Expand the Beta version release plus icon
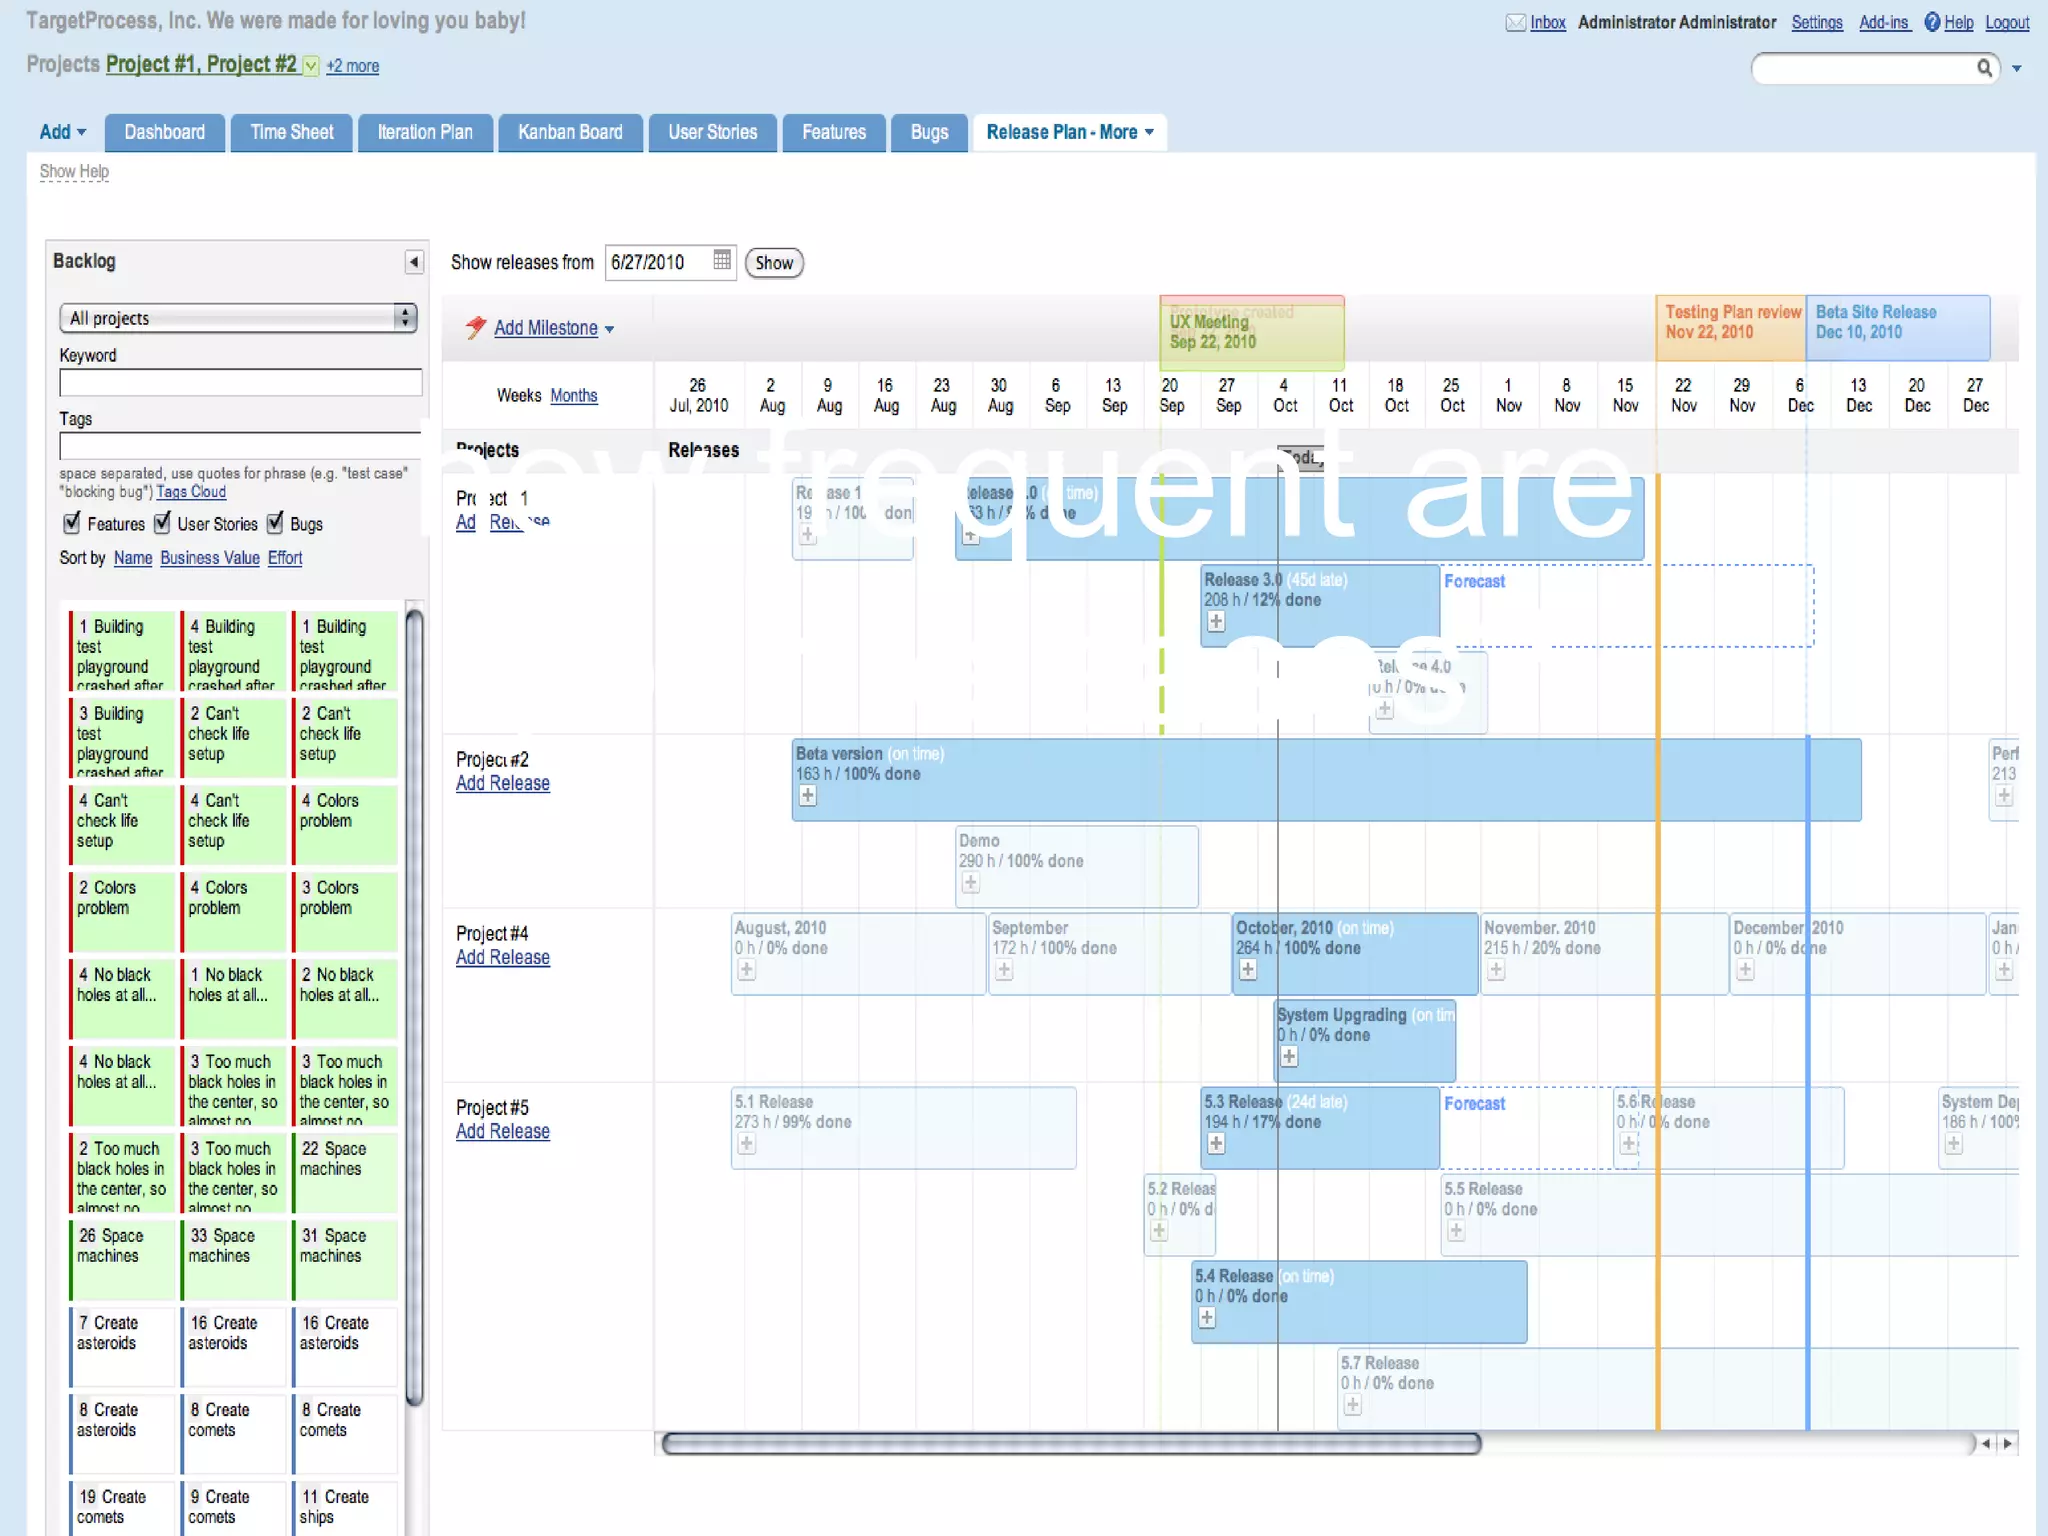 (x=807, y=796)
